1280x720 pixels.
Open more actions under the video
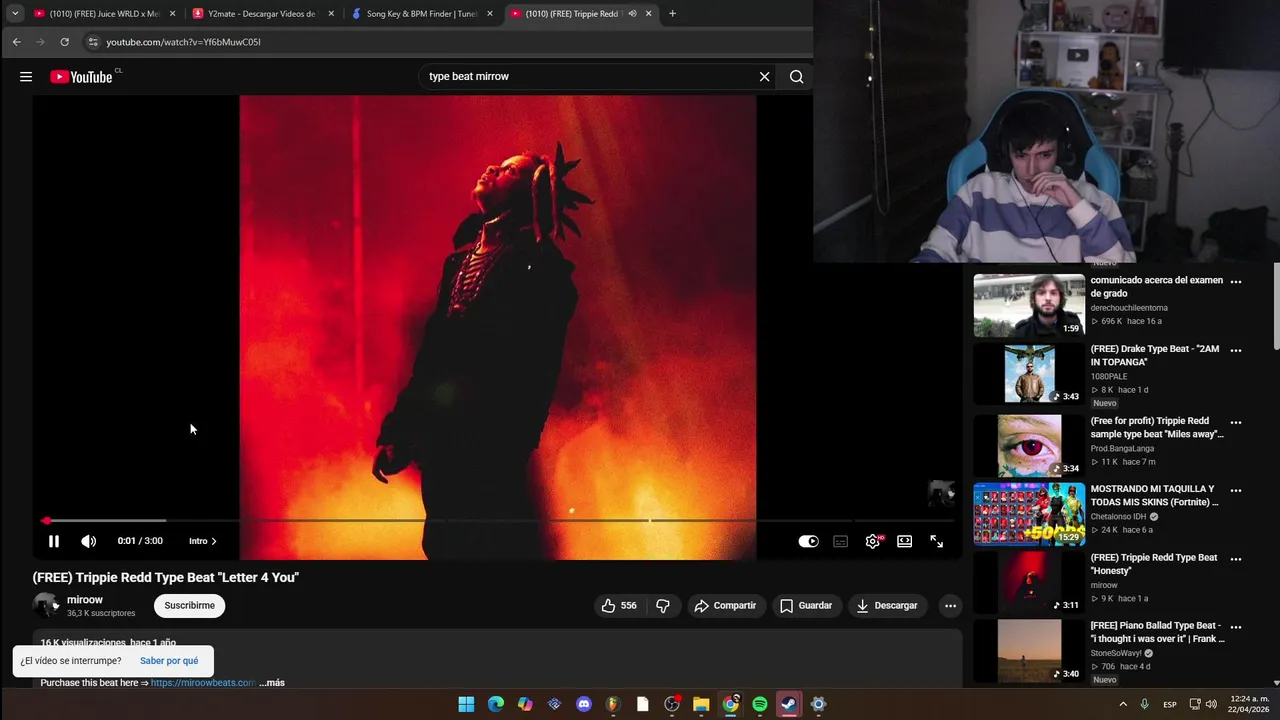point(950,605)
